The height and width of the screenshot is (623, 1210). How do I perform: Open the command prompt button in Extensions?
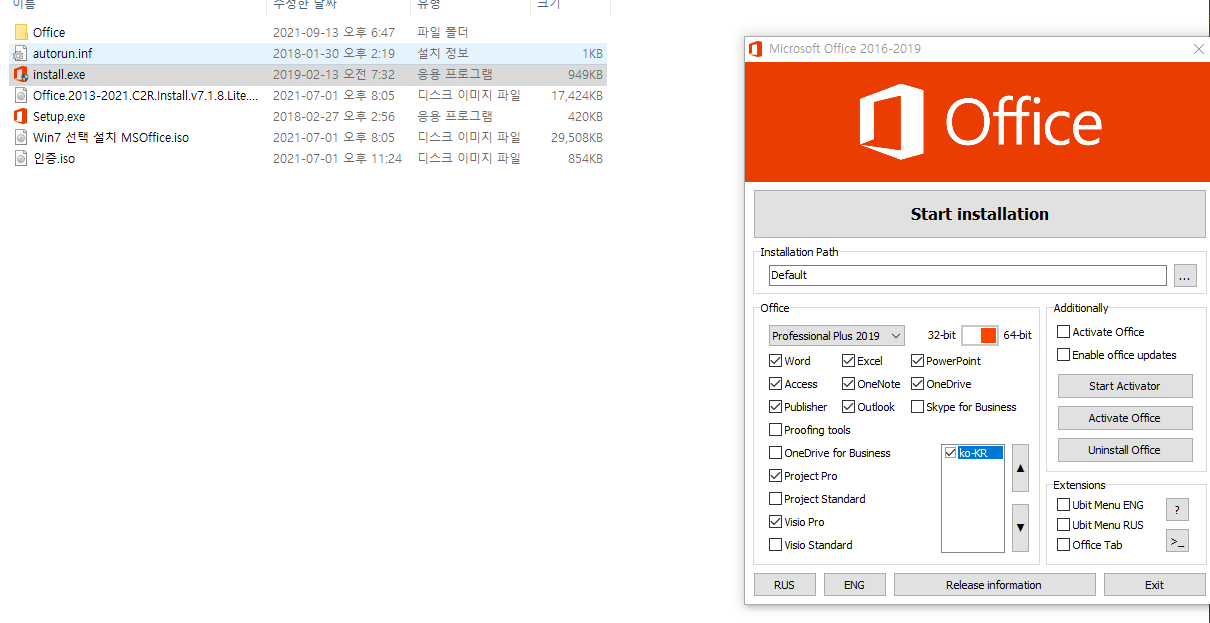point(1177,541)
